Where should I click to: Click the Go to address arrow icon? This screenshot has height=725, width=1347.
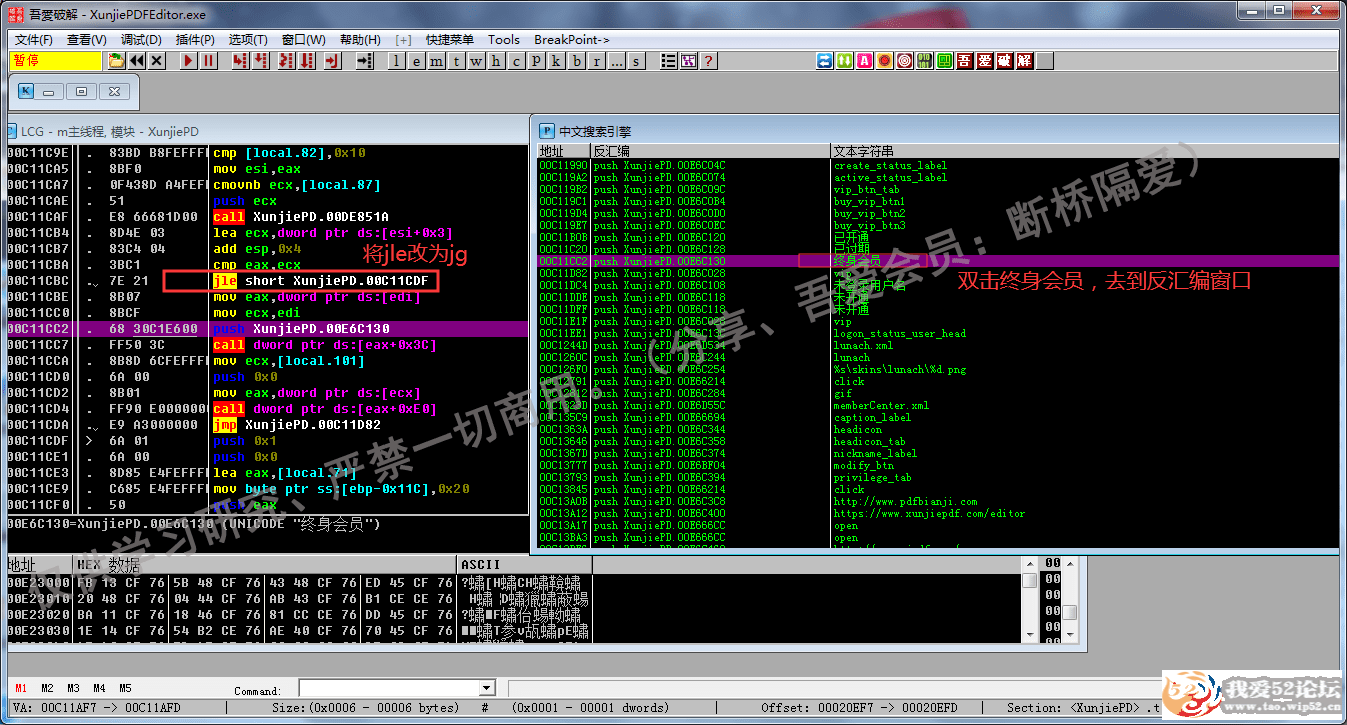364,61
